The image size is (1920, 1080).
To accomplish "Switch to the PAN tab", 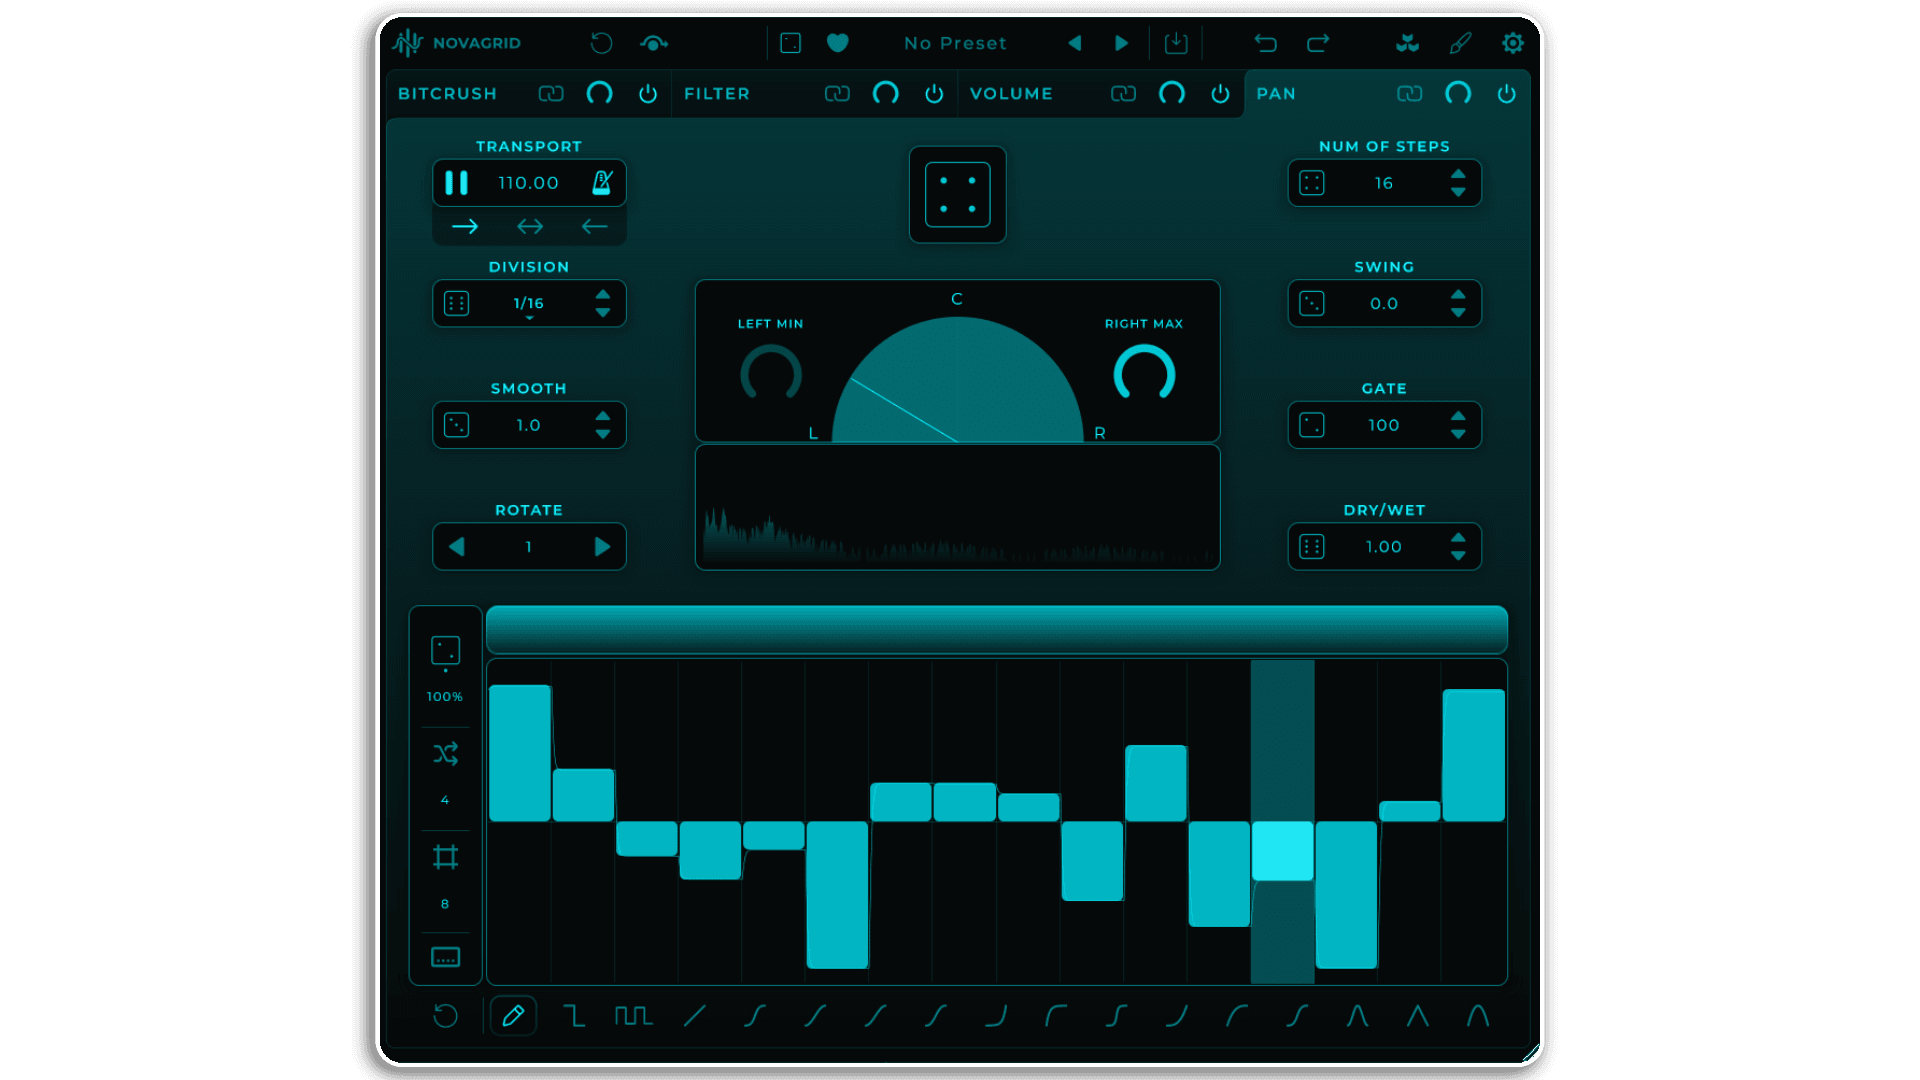I will coord(1276,93).
